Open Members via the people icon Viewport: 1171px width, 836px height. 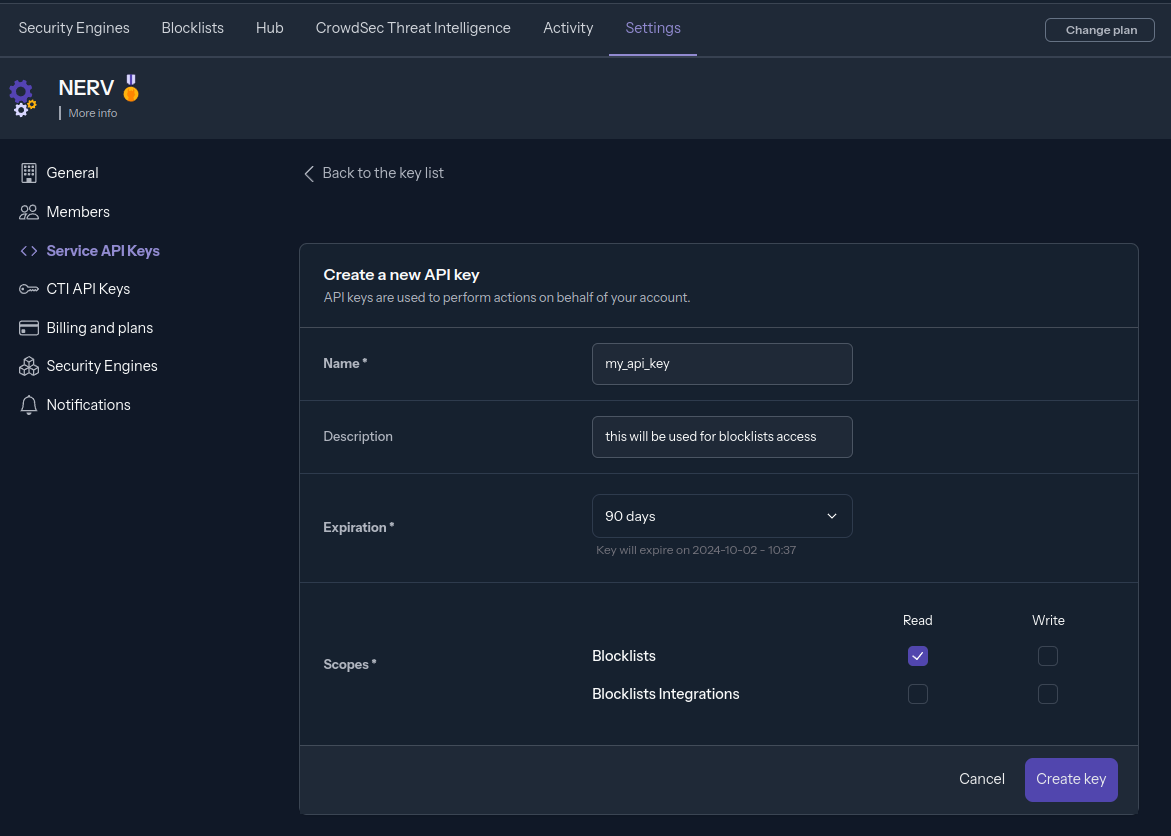pos(28,211)
